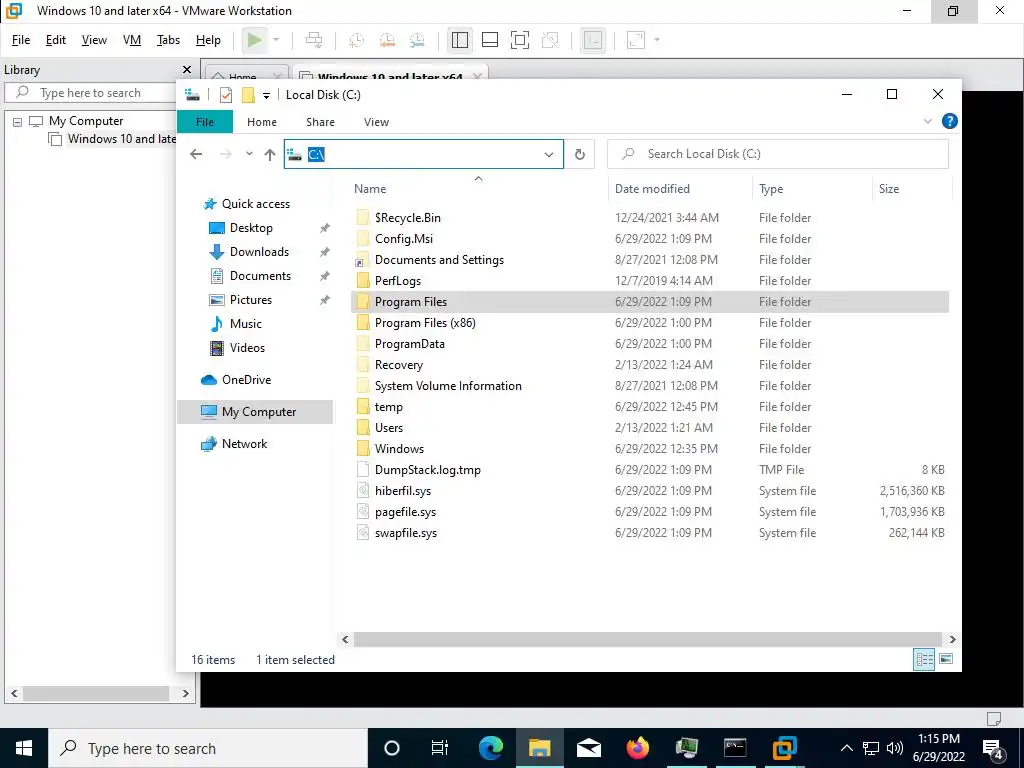The height and width of the screenshot is (768, 1024).
Task: Expand the address bar history dropdown
Action: (x=549, y=155)
